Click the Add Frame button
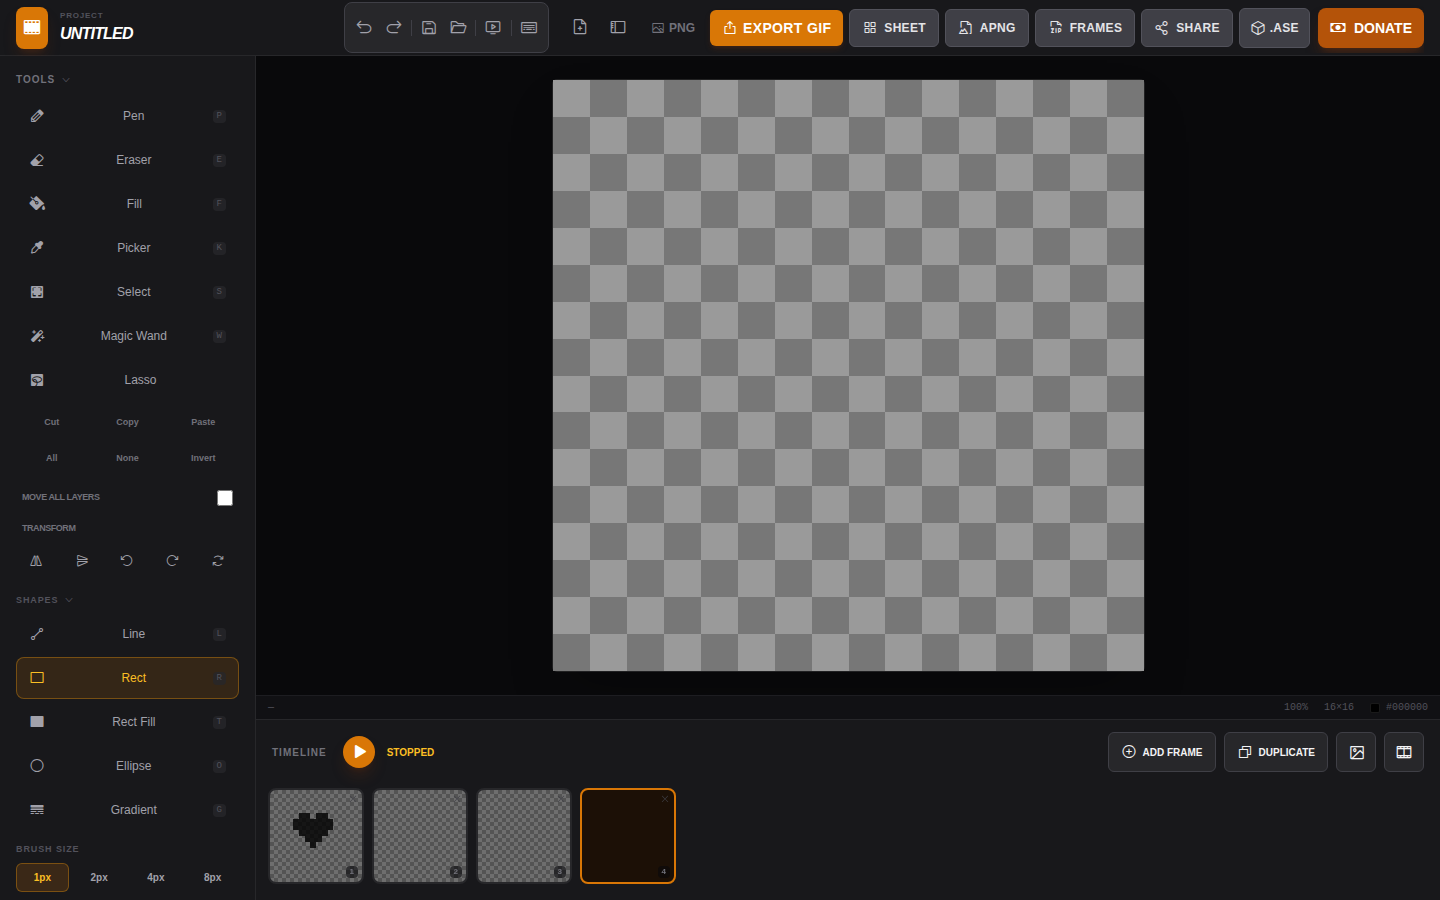 (x=1162, y=752)
